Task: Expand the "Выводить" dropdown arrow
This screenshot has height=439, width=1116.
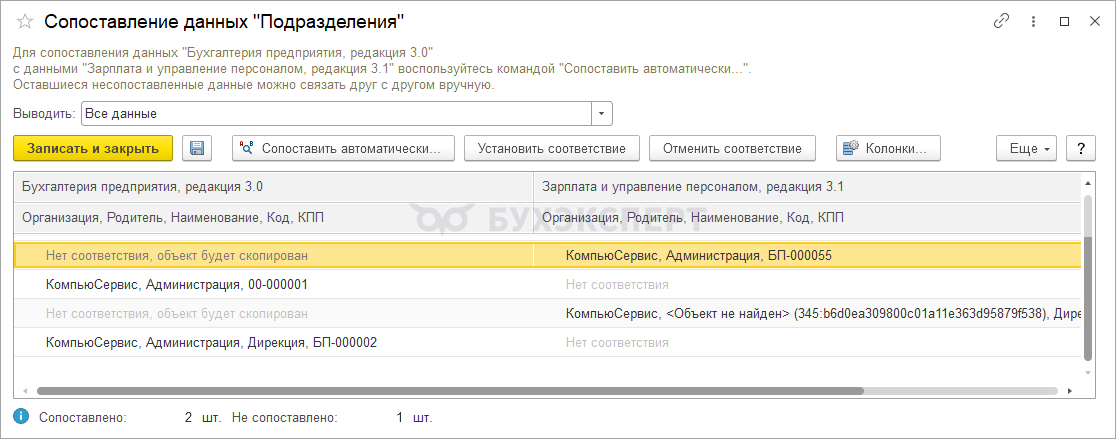Action: [601, 113]
